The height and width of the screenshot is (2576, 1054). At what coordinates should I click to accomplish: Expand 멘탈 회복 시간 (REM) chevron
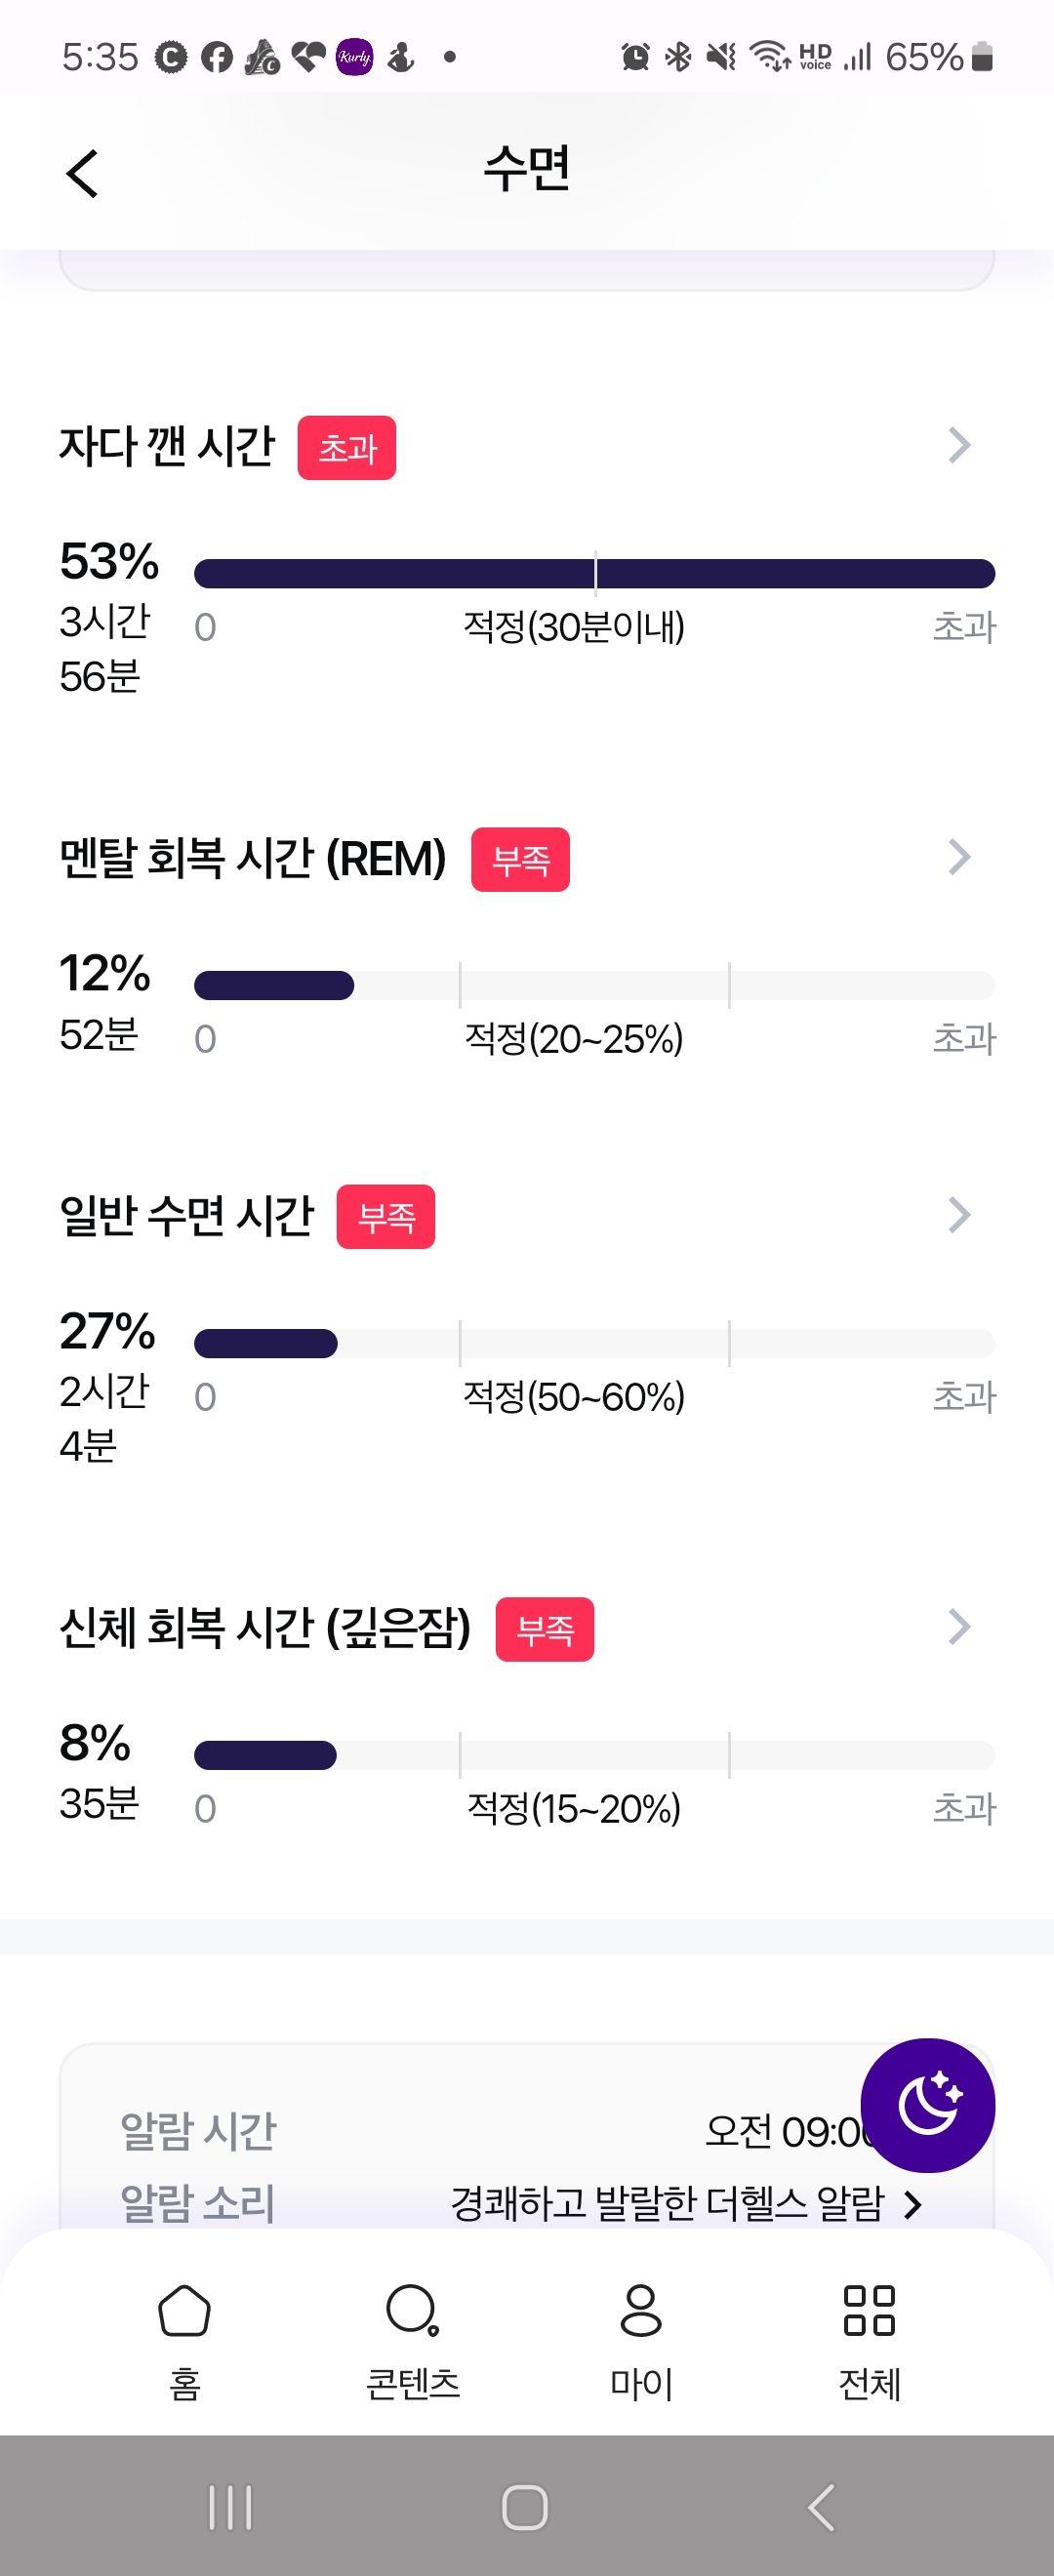[x=959, y=857]
